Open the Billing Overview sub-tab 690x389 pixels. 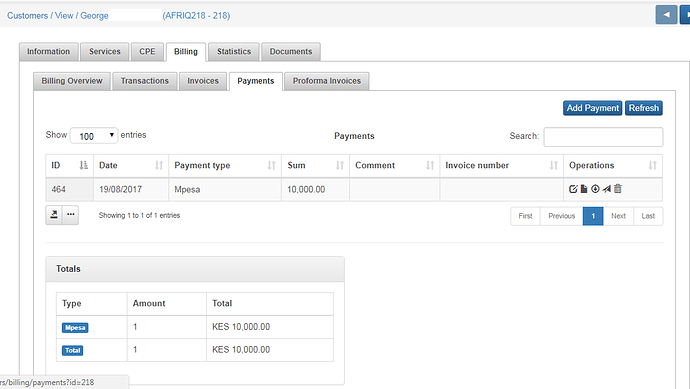[x=72, y=81]
